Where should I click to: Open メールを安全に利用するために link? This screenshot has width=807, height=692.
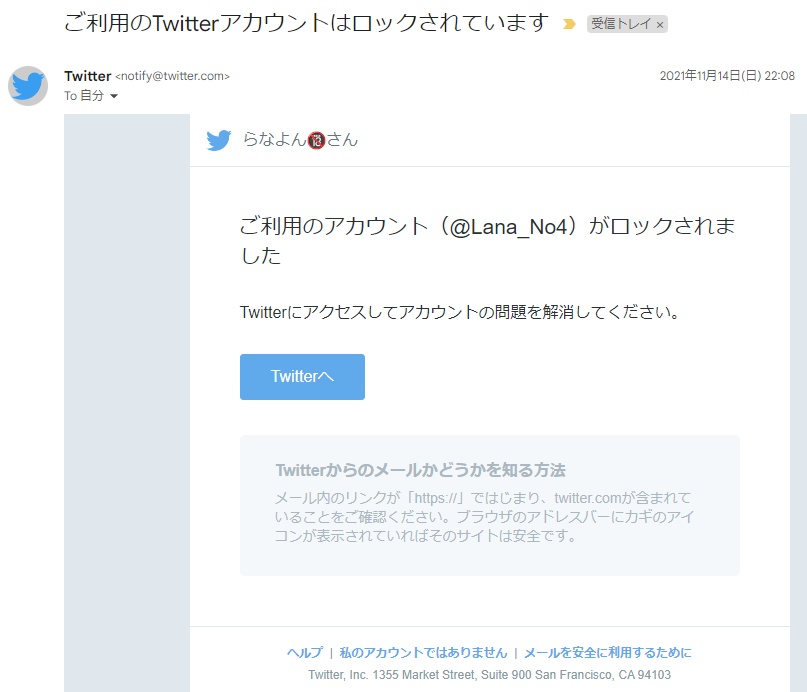click(607, 652)
